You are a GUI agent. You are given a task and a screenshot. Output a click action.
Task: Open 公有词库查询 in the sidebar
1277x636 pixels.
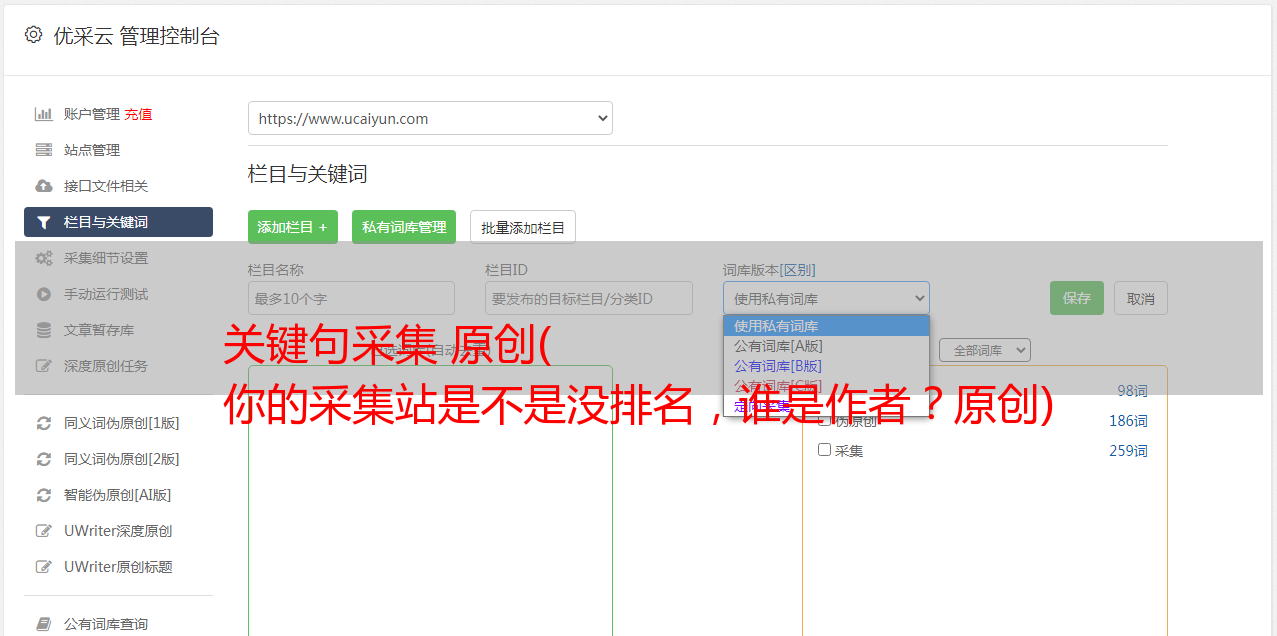[106, 624]
